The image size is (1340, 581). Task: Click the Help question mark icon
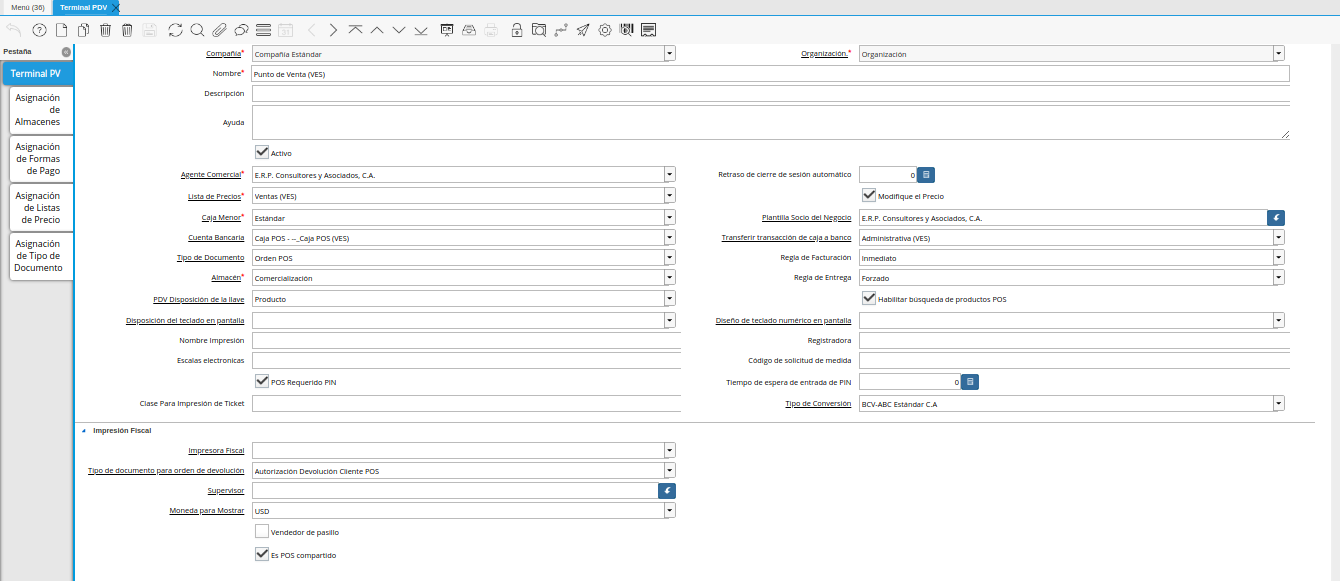(39, 30)
